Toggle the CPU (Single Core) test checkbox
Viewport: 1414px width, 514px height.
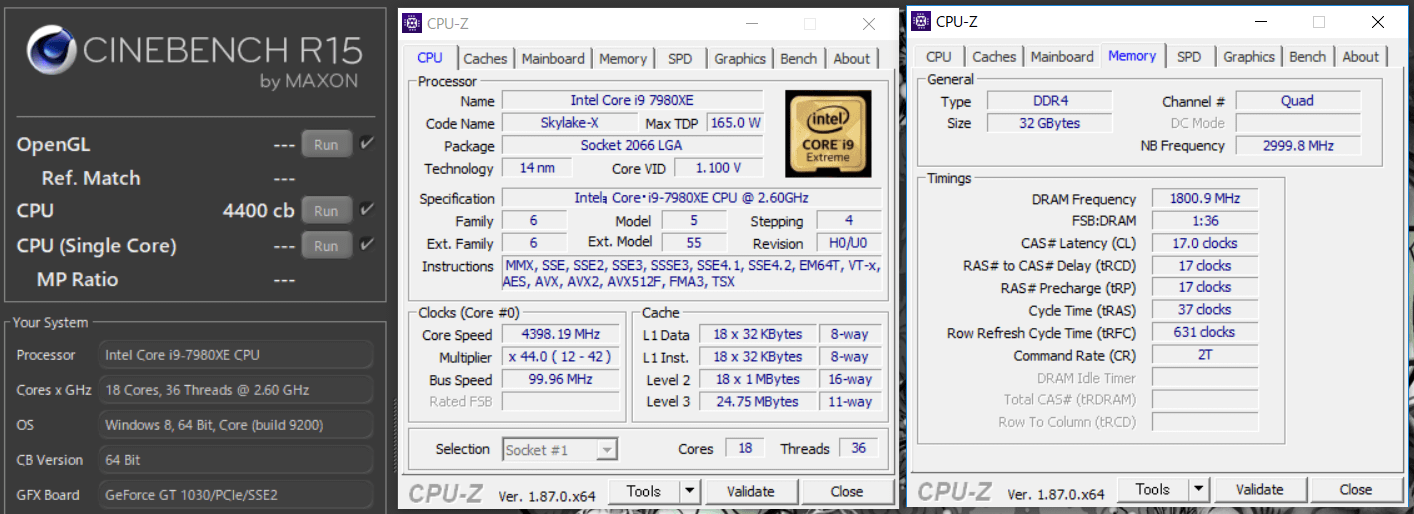367,243
